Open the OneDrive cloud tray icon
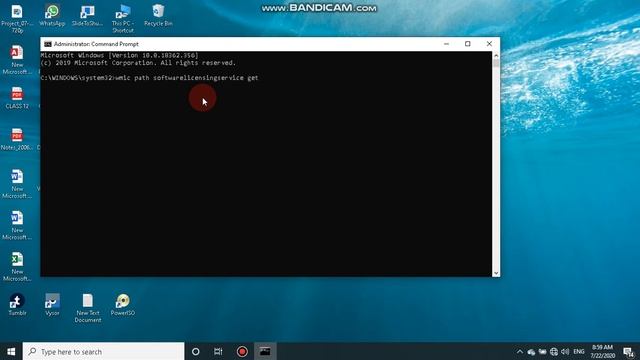The image size is (640, 360). point(531,352)
